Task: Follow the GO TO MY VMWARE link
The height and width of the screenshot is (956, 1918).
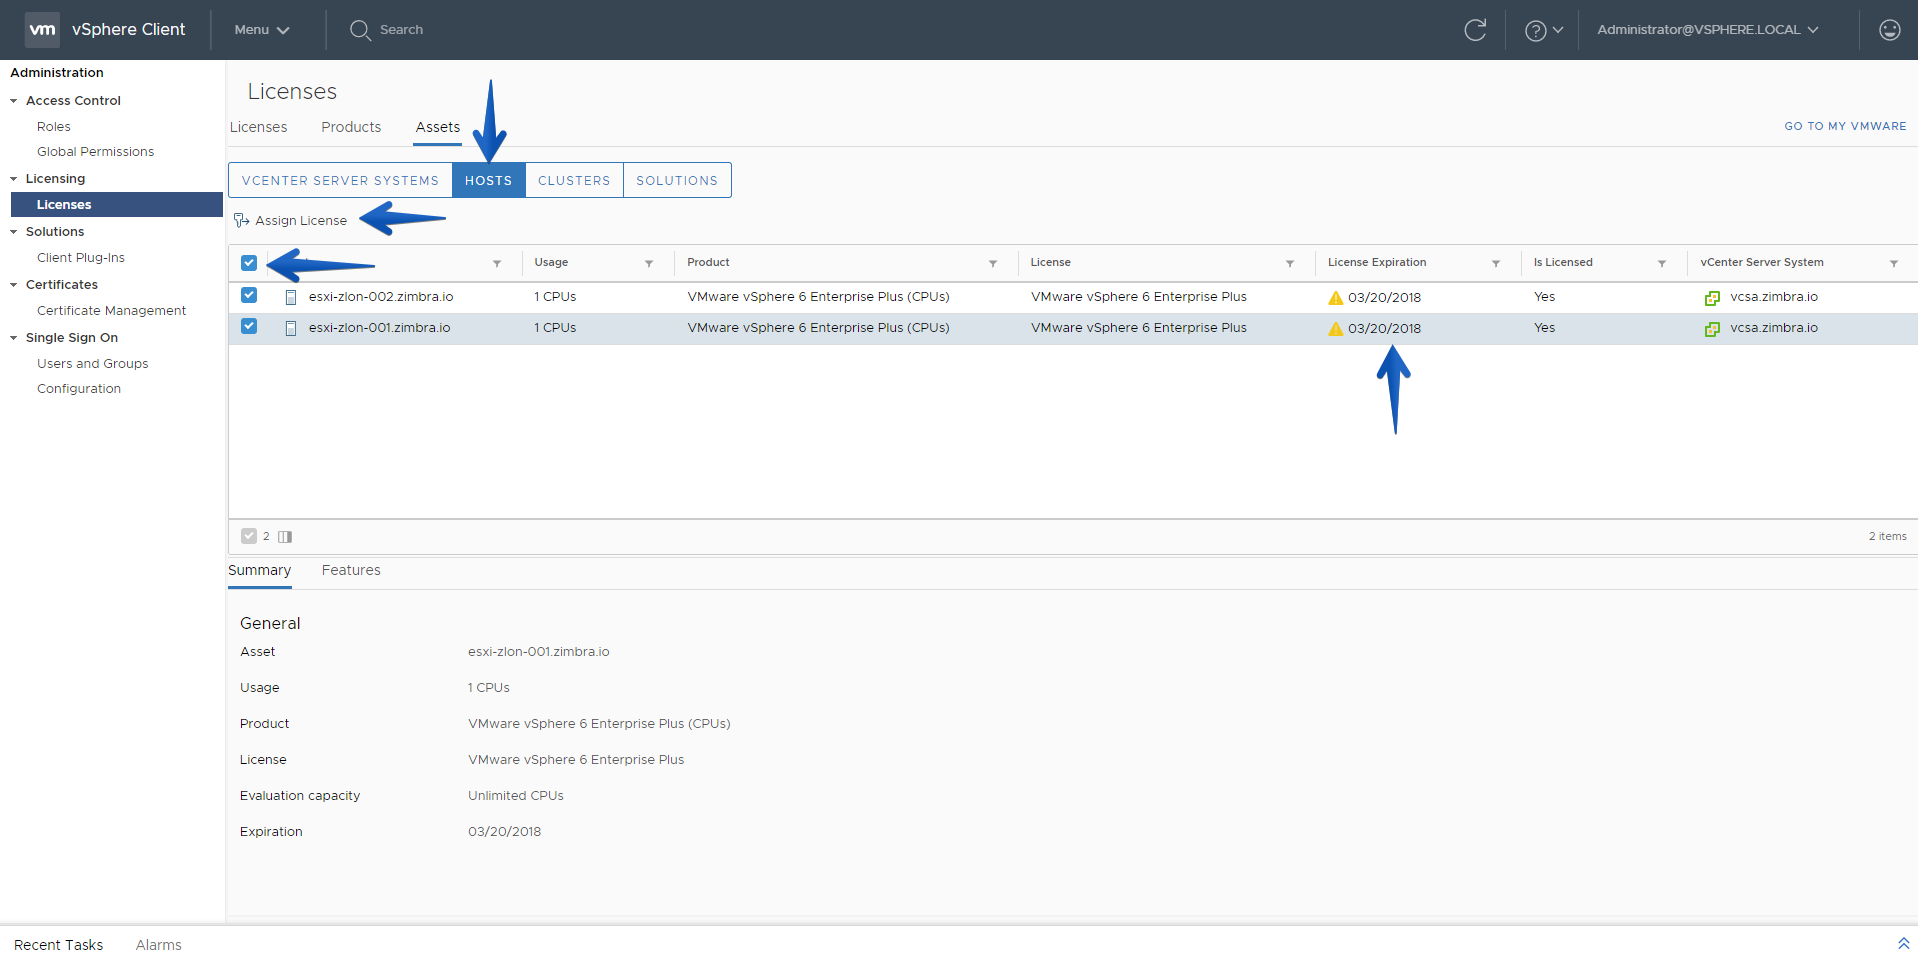Action: (x=1845, y=126)
